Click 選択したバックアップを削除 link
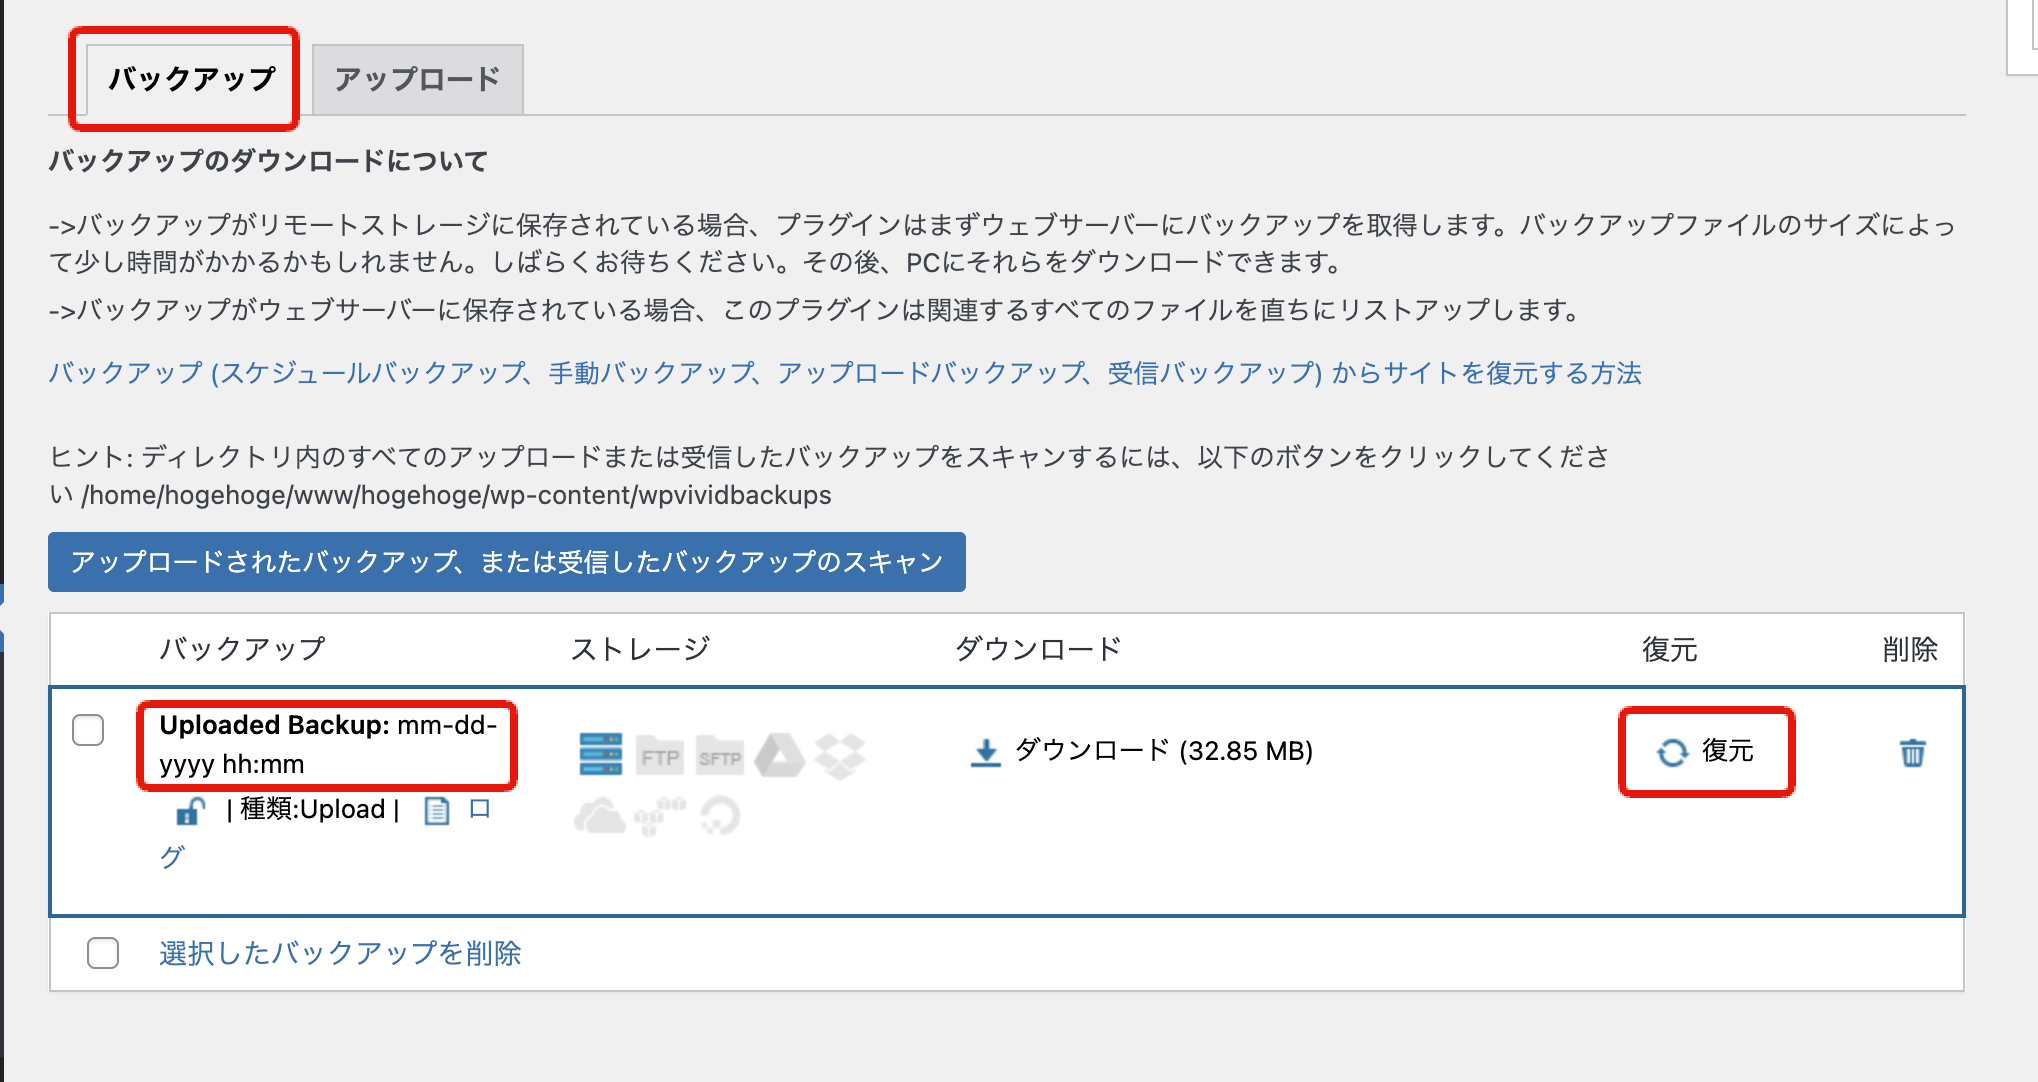The width and height of the screenshot is (2038, 1082). pyautogui.click(x=340, y=953)
